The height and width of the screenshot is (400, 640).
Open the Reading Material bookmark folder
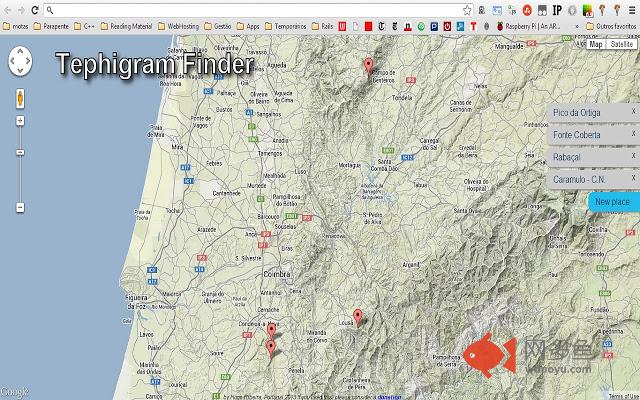[x=126, y=27]
